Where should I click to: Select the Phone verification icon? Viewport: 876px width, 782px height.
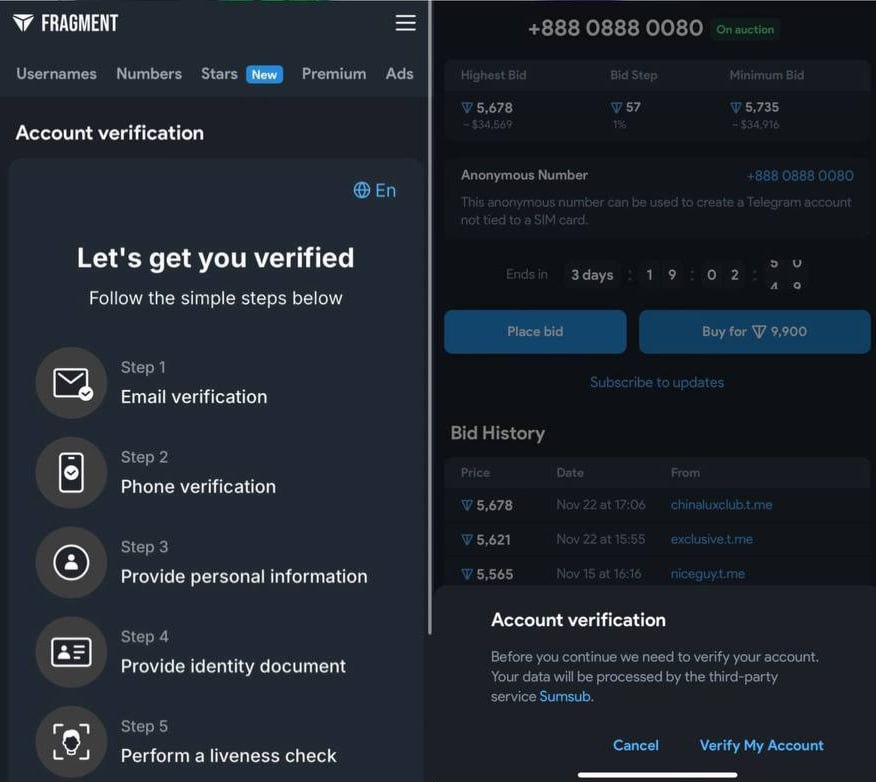(72, 473)
